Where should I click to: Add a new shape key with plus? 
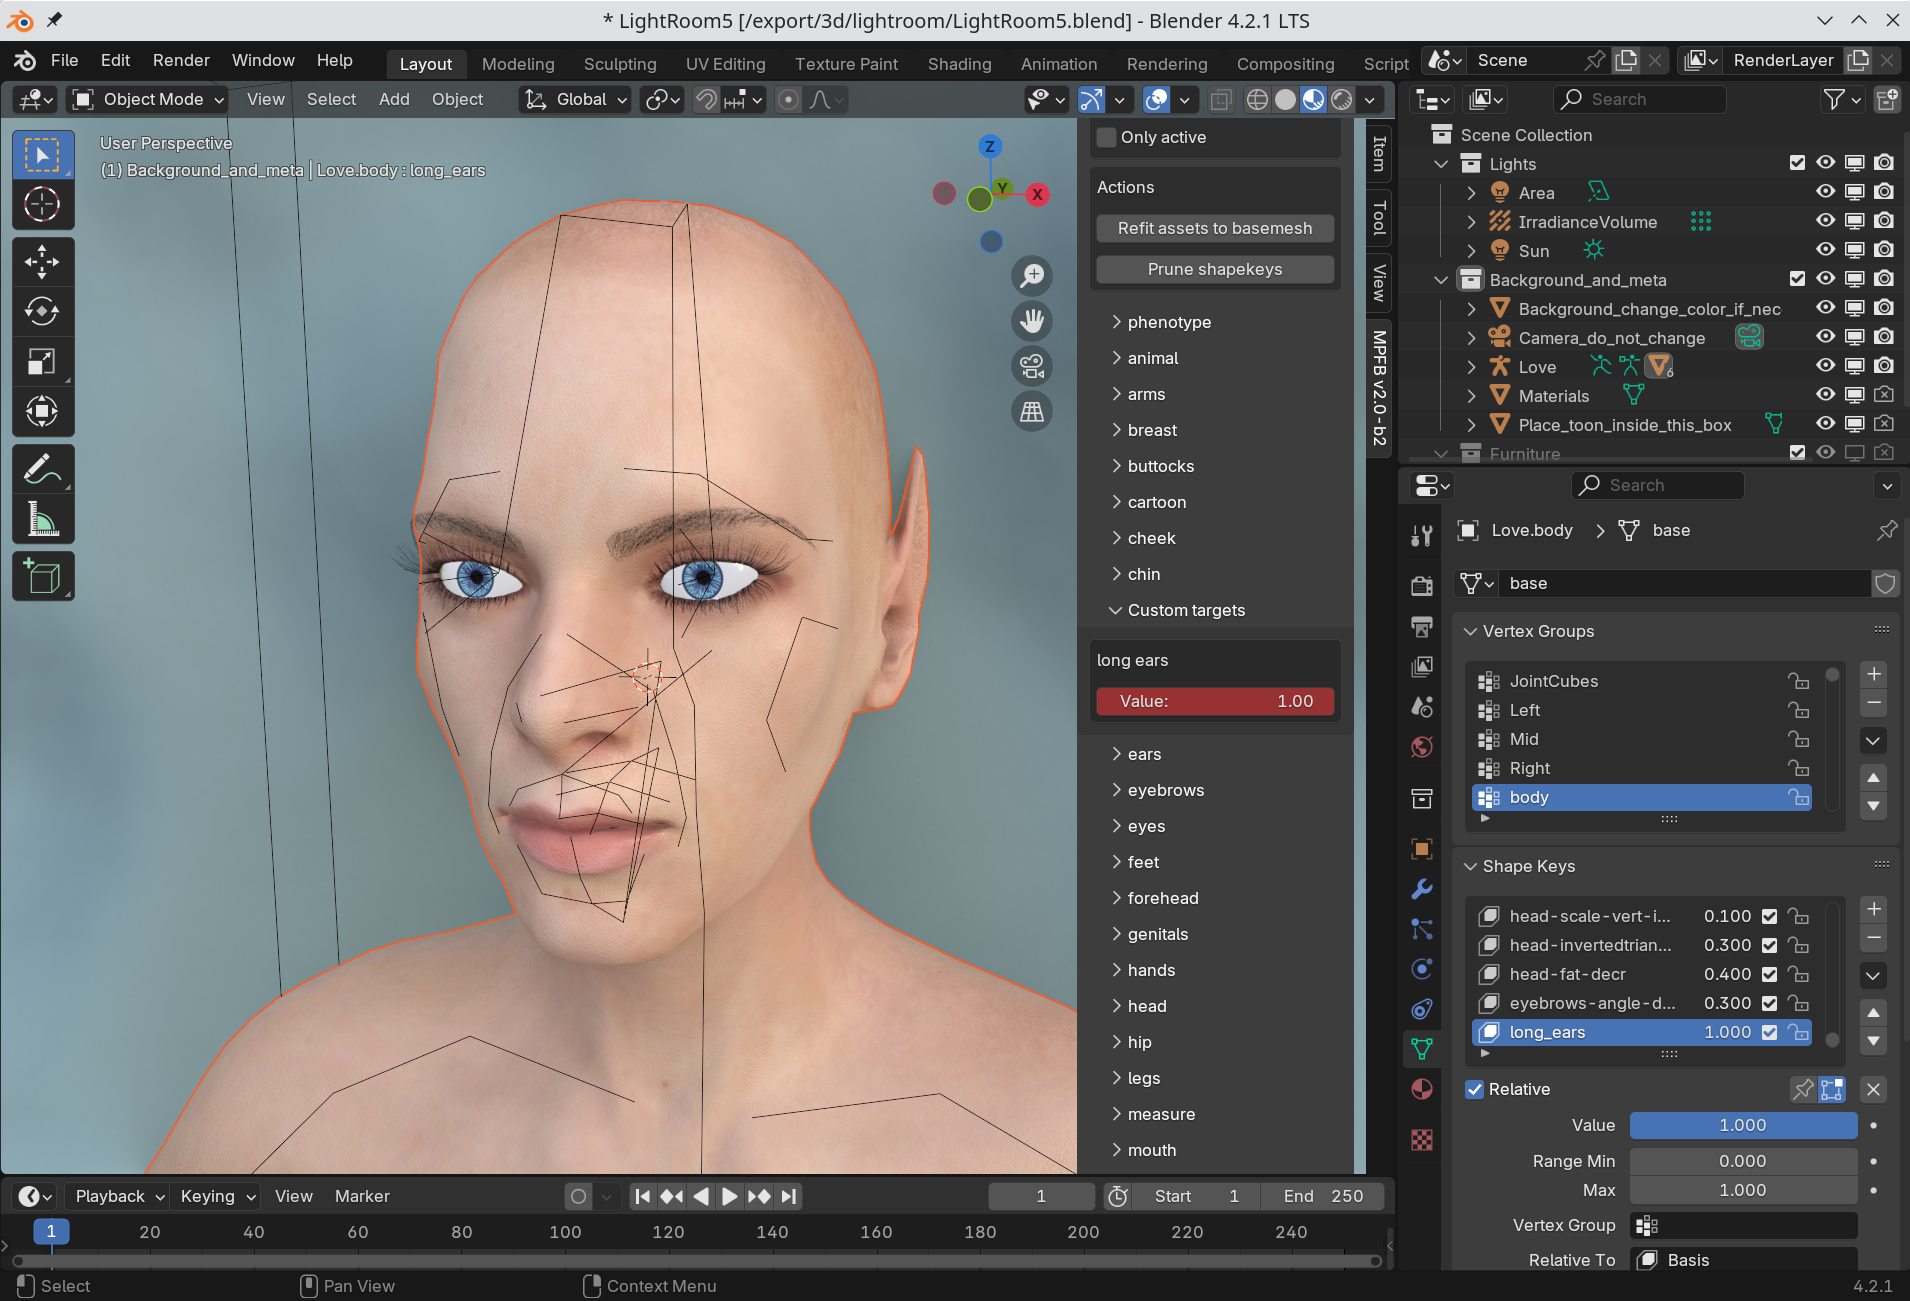point(1874,909)
